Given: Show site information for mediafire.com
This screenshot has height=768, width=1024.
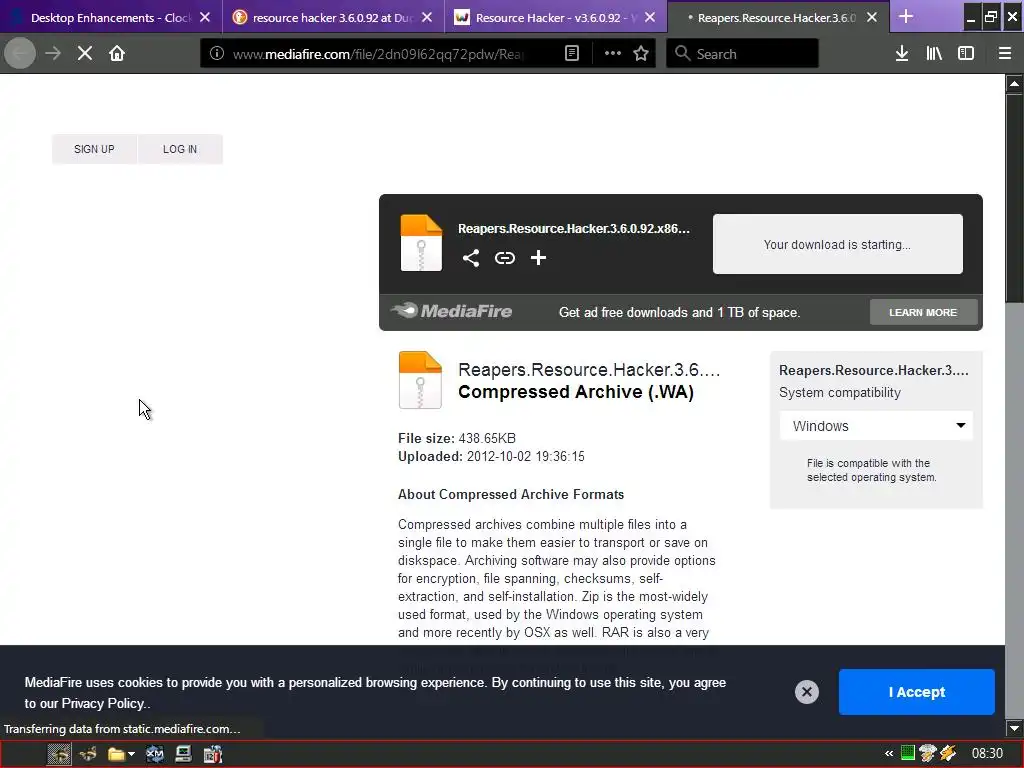Looking at the screenshot, I should click(217, 54).
